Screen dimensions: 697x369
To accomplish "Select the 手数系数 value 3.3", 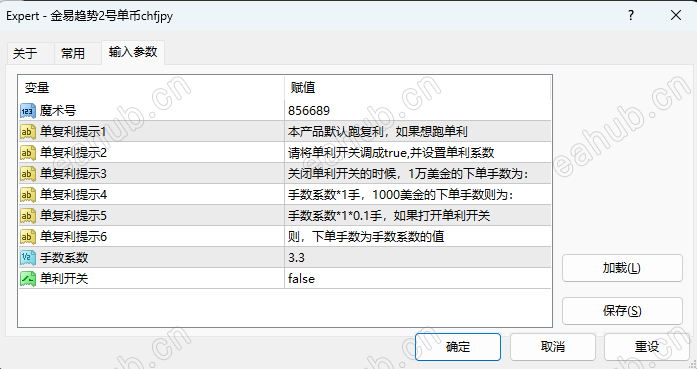I will (296, 258).
